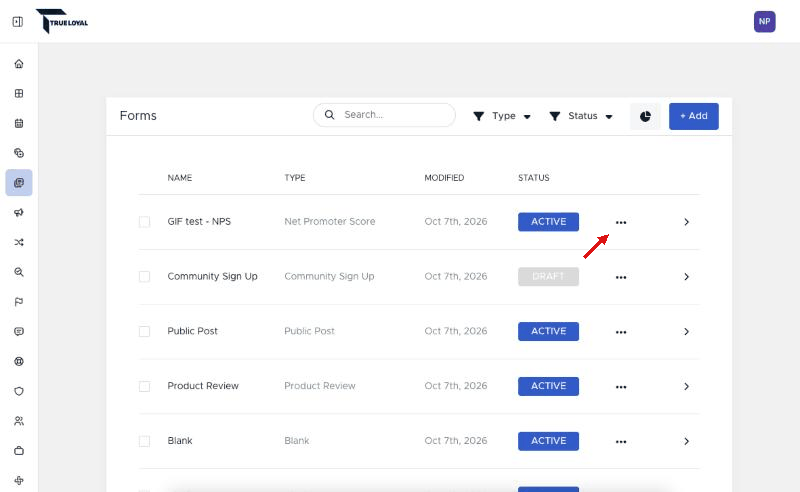Open the coins rewards sidebar icon

pos(19,153)
